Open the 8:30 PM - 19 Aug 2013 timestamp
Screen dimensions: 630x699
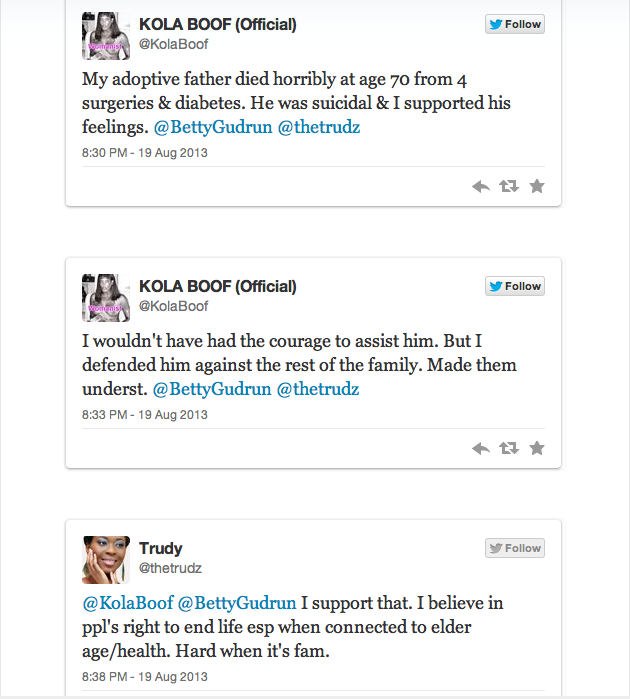[144, 153]
